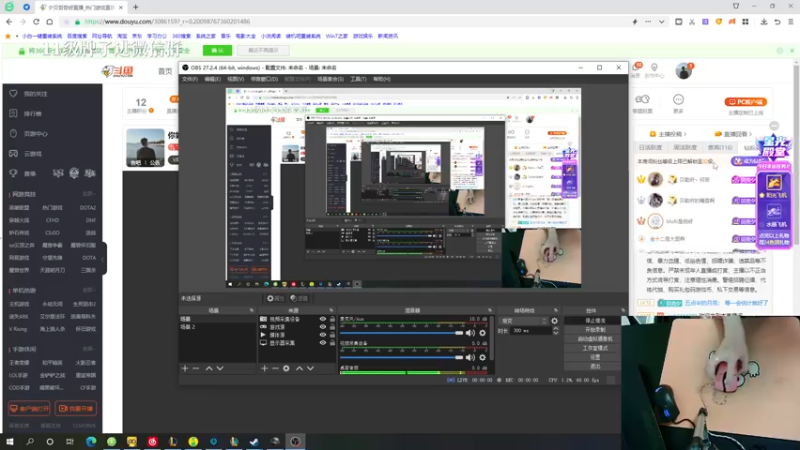Viewport: 800px width, 450px height.
Task: Reload the browser page
Action: click(x=36, y=22)
